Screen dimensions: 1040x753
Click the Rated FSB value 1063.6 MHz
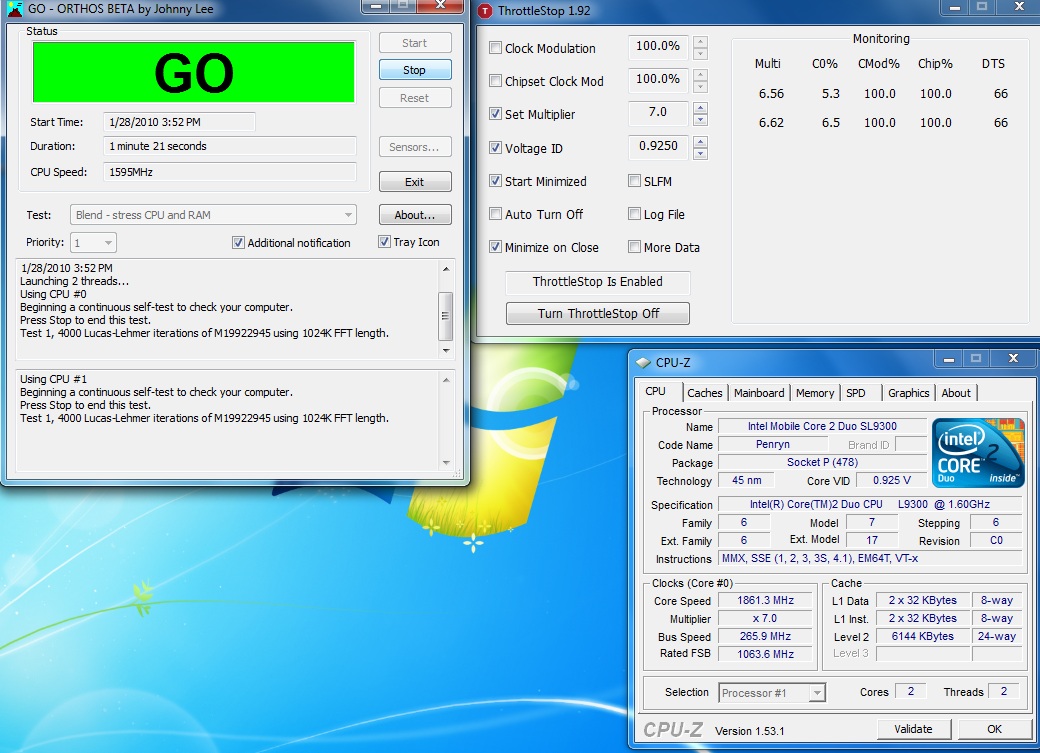(765, 654)
